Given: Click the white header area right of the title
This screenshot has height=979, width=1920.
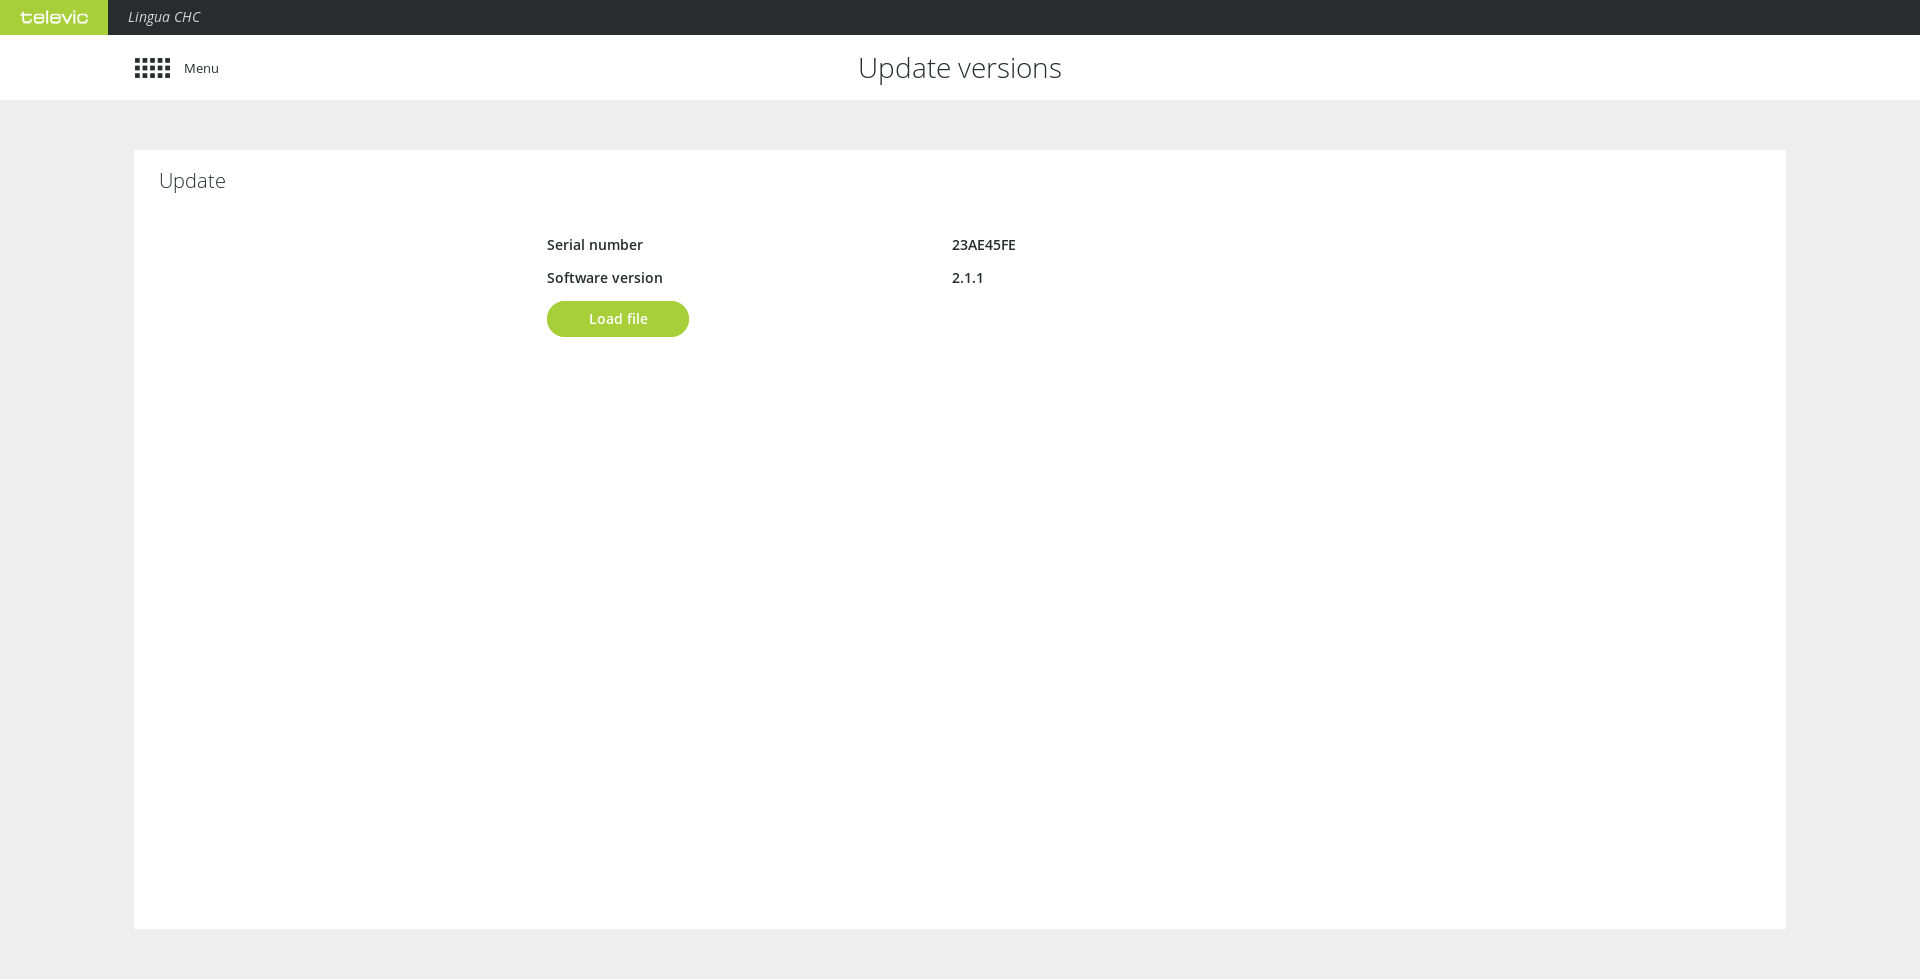Looking at the screenshot, I should coord(1500,68).
